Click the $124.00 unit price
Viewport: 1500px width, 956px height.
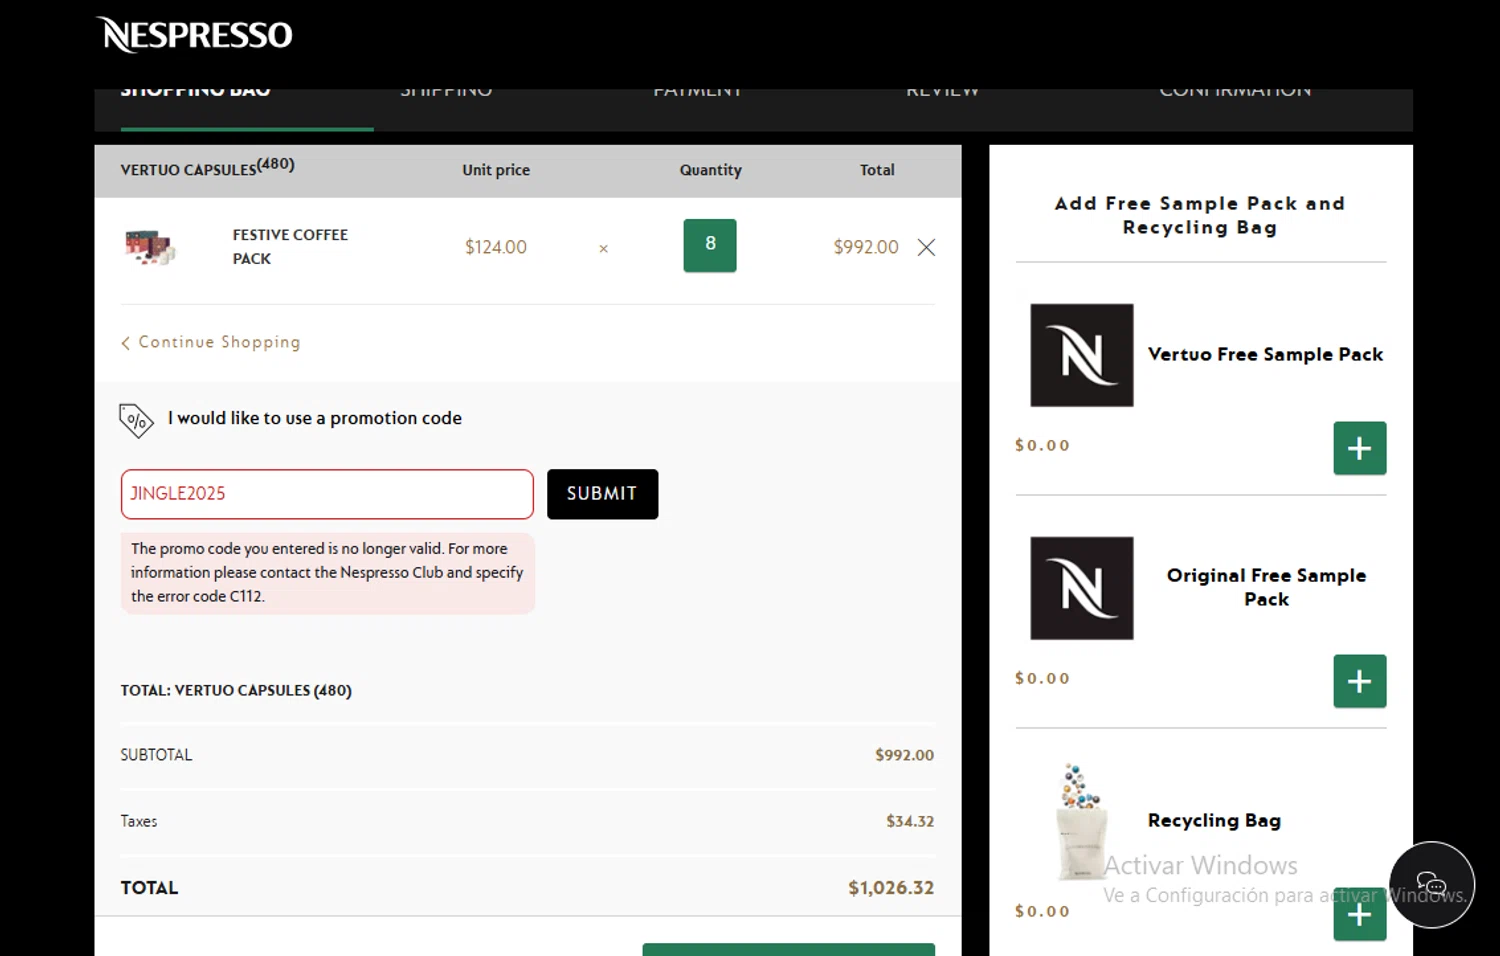point(496,247)
